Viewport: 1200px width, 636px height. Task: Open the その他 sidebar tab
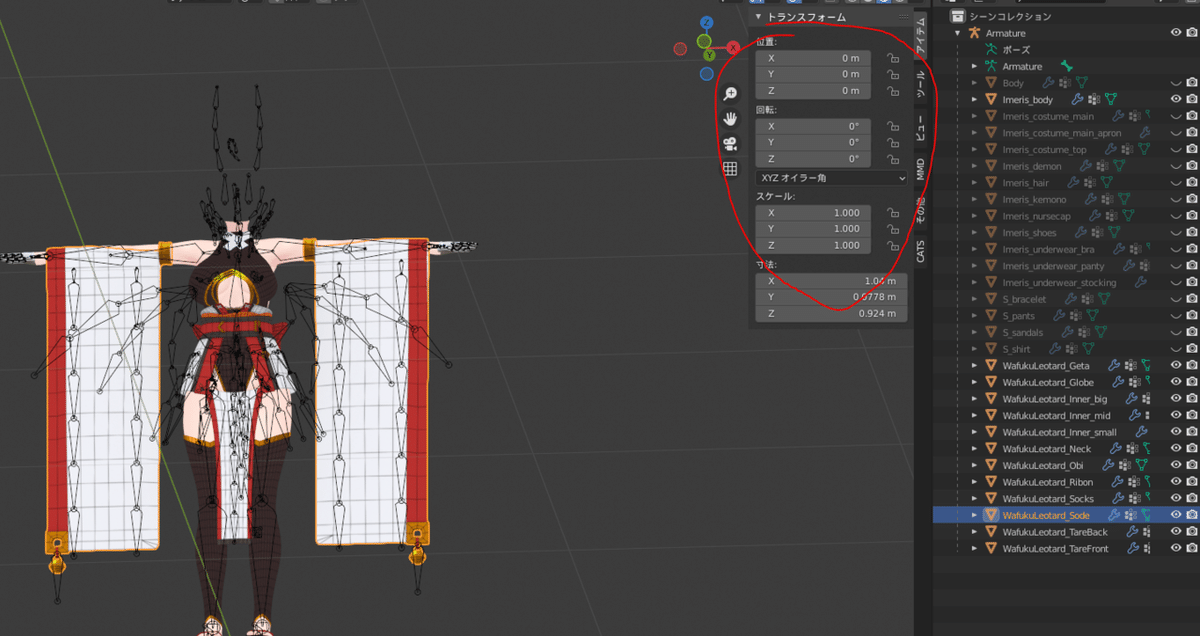[921, 209]
